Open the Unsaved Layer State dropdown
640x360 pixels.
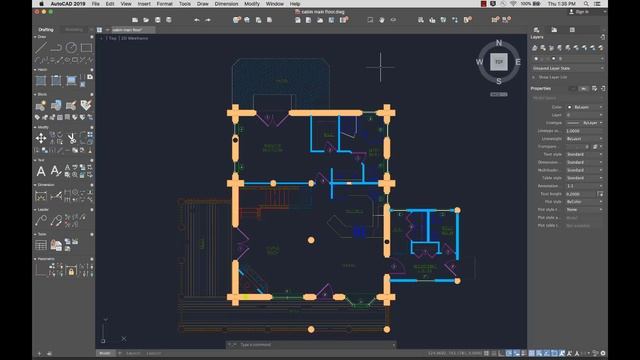tap(568, 68)
